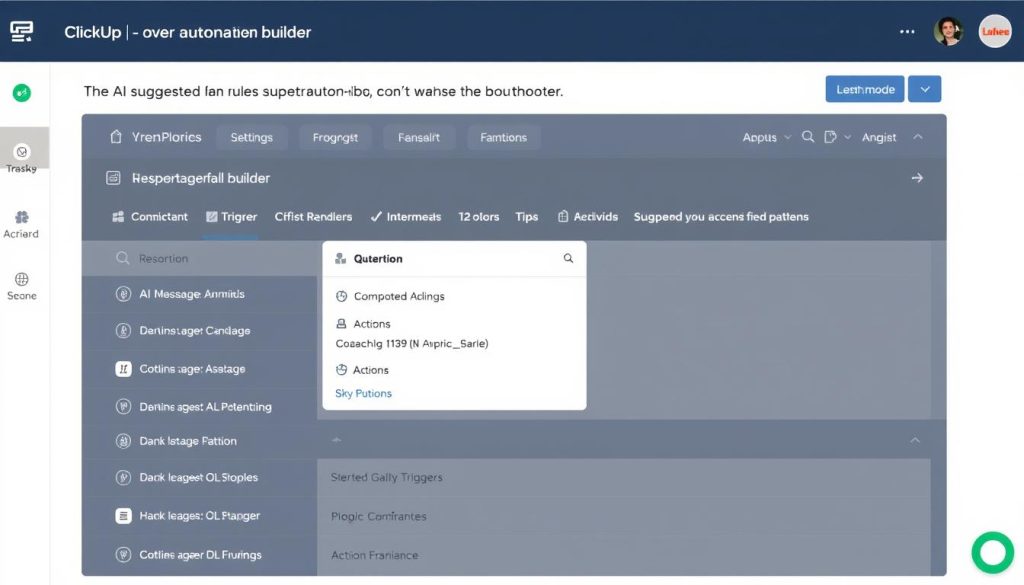Switch to the Settings tab
This screenshot has width=1024, height=585.
pos(251,137)
